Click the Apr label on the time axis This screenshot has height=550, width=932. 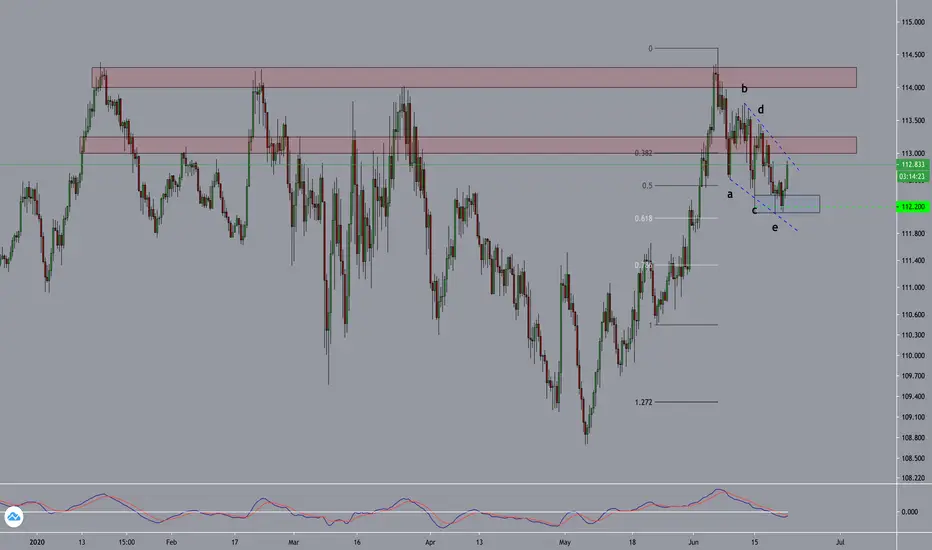click(430, 542)
